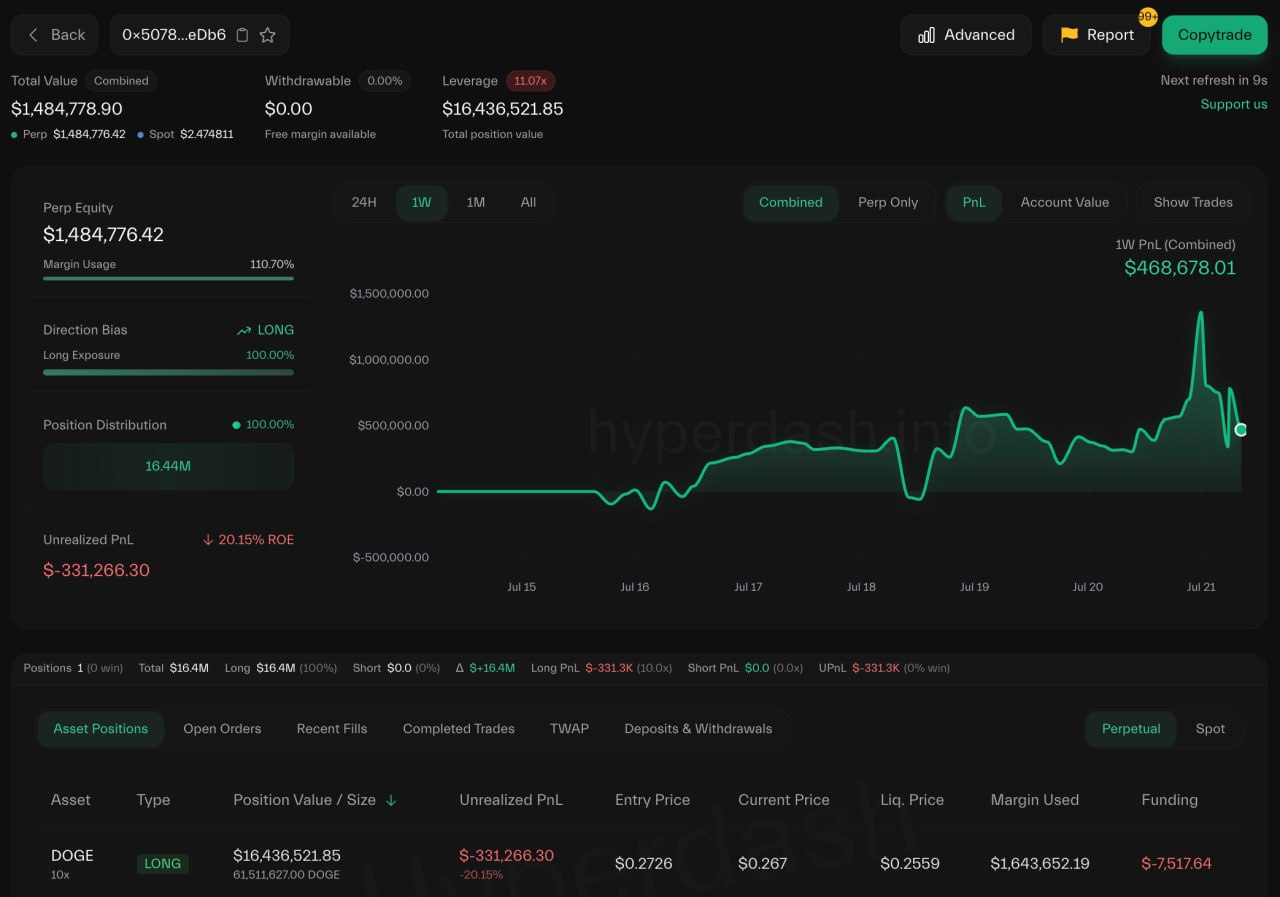Click the chart's current data point marker
Image resolution: width=1280 pixels, height=897 pixels.
(1241, 430)
